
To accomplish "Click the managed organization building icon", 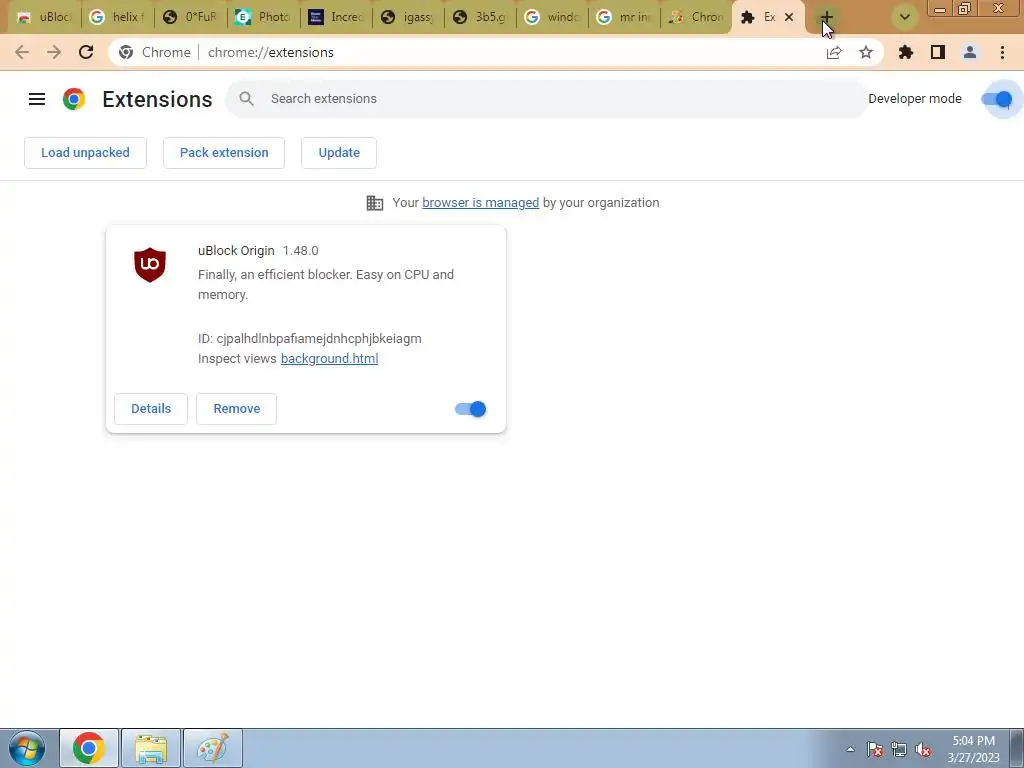I will pyautogui.click(x=375, y=203).
